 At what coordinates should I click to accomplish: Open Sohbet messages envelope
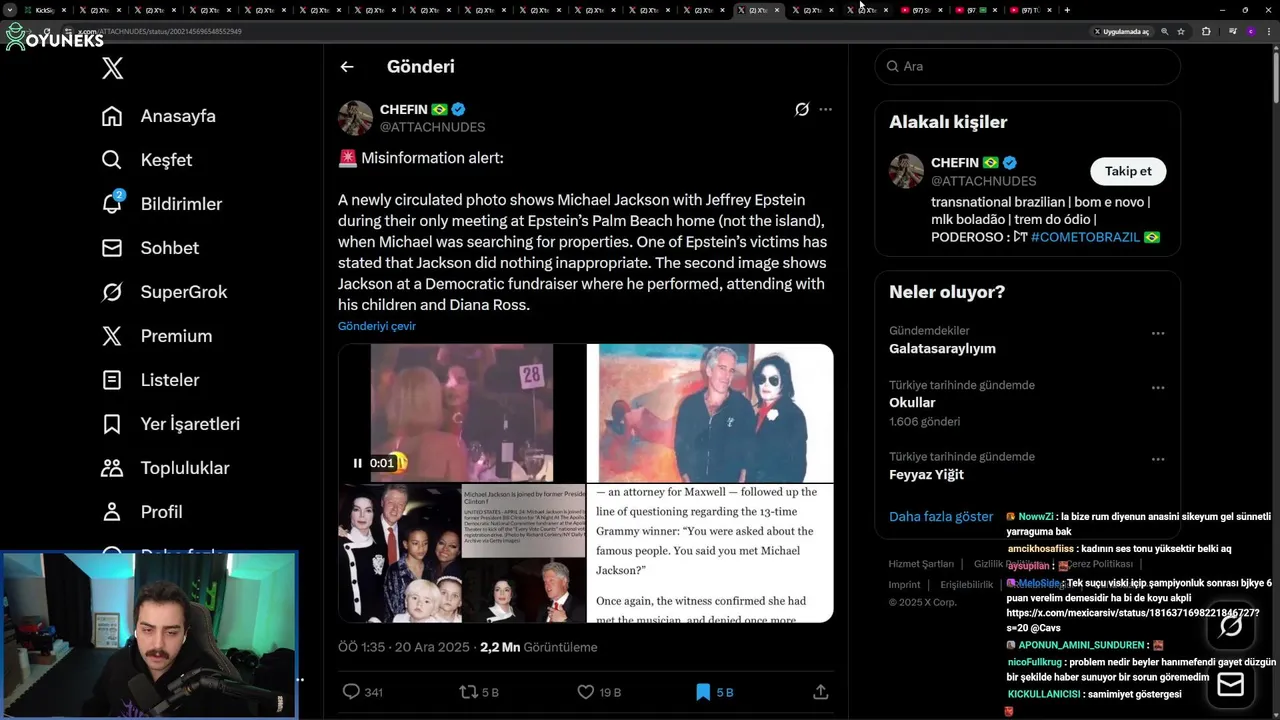[x=112, y=248]
